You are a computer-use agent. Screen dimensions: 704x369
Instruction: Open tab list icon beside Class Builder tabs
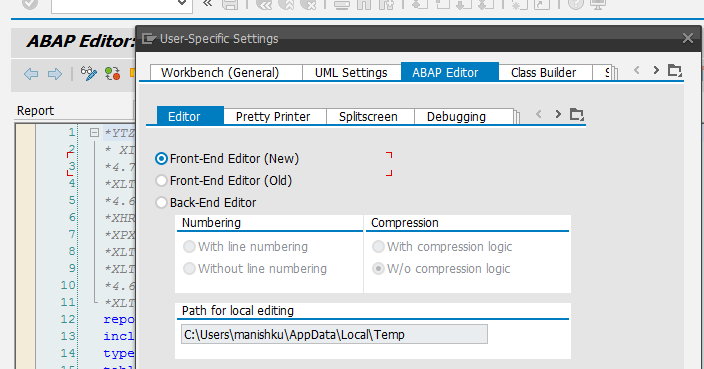point(674,70)
